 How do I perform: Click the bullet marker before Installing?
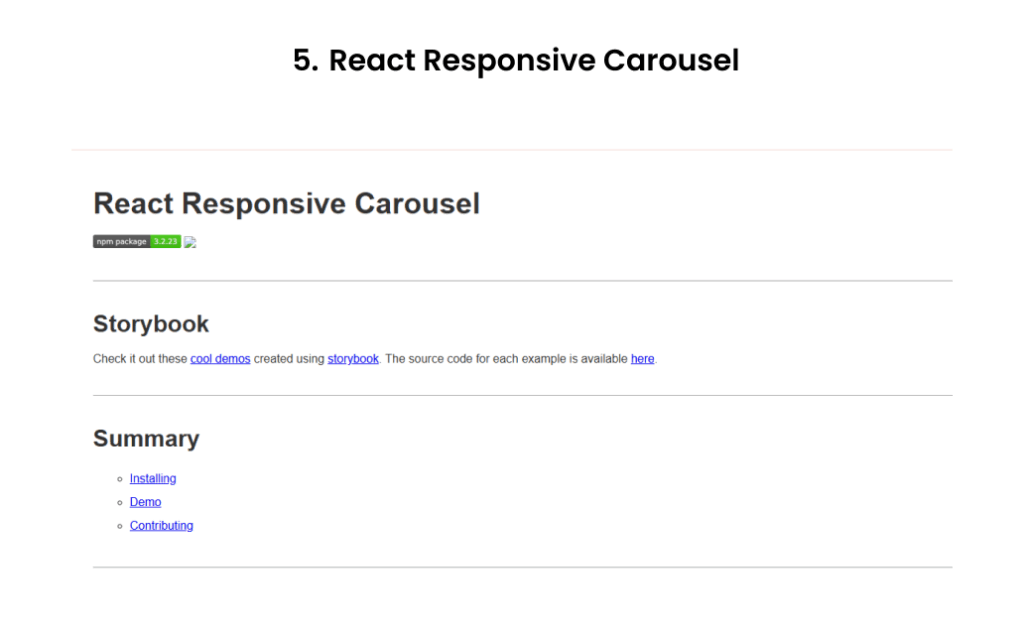[120, 479]
